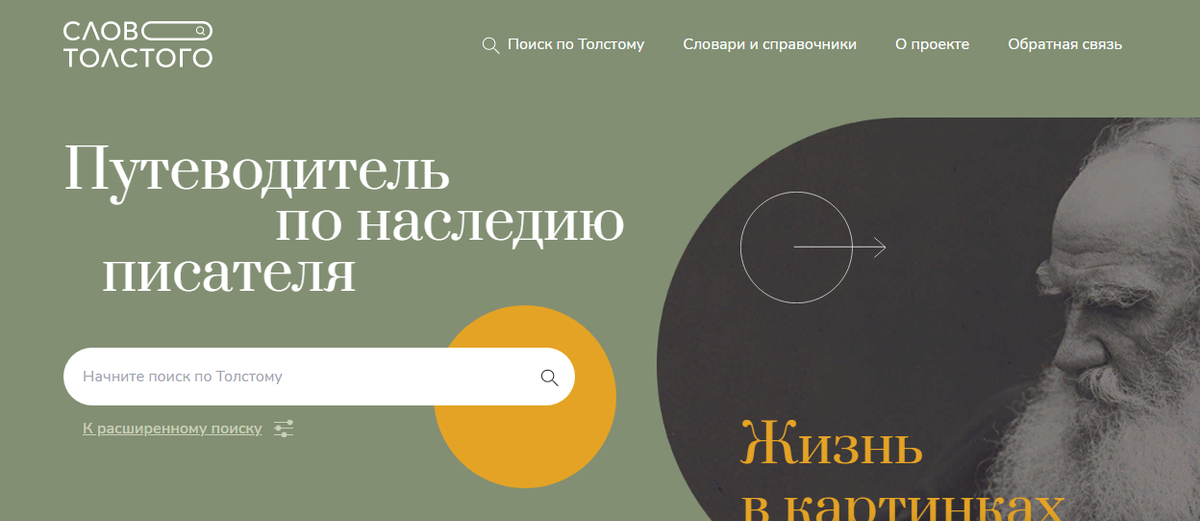Open Обратная связь page
The height and width of the screenshot is (521, 1200).
pyautogui.click(x=1065, y=44)
